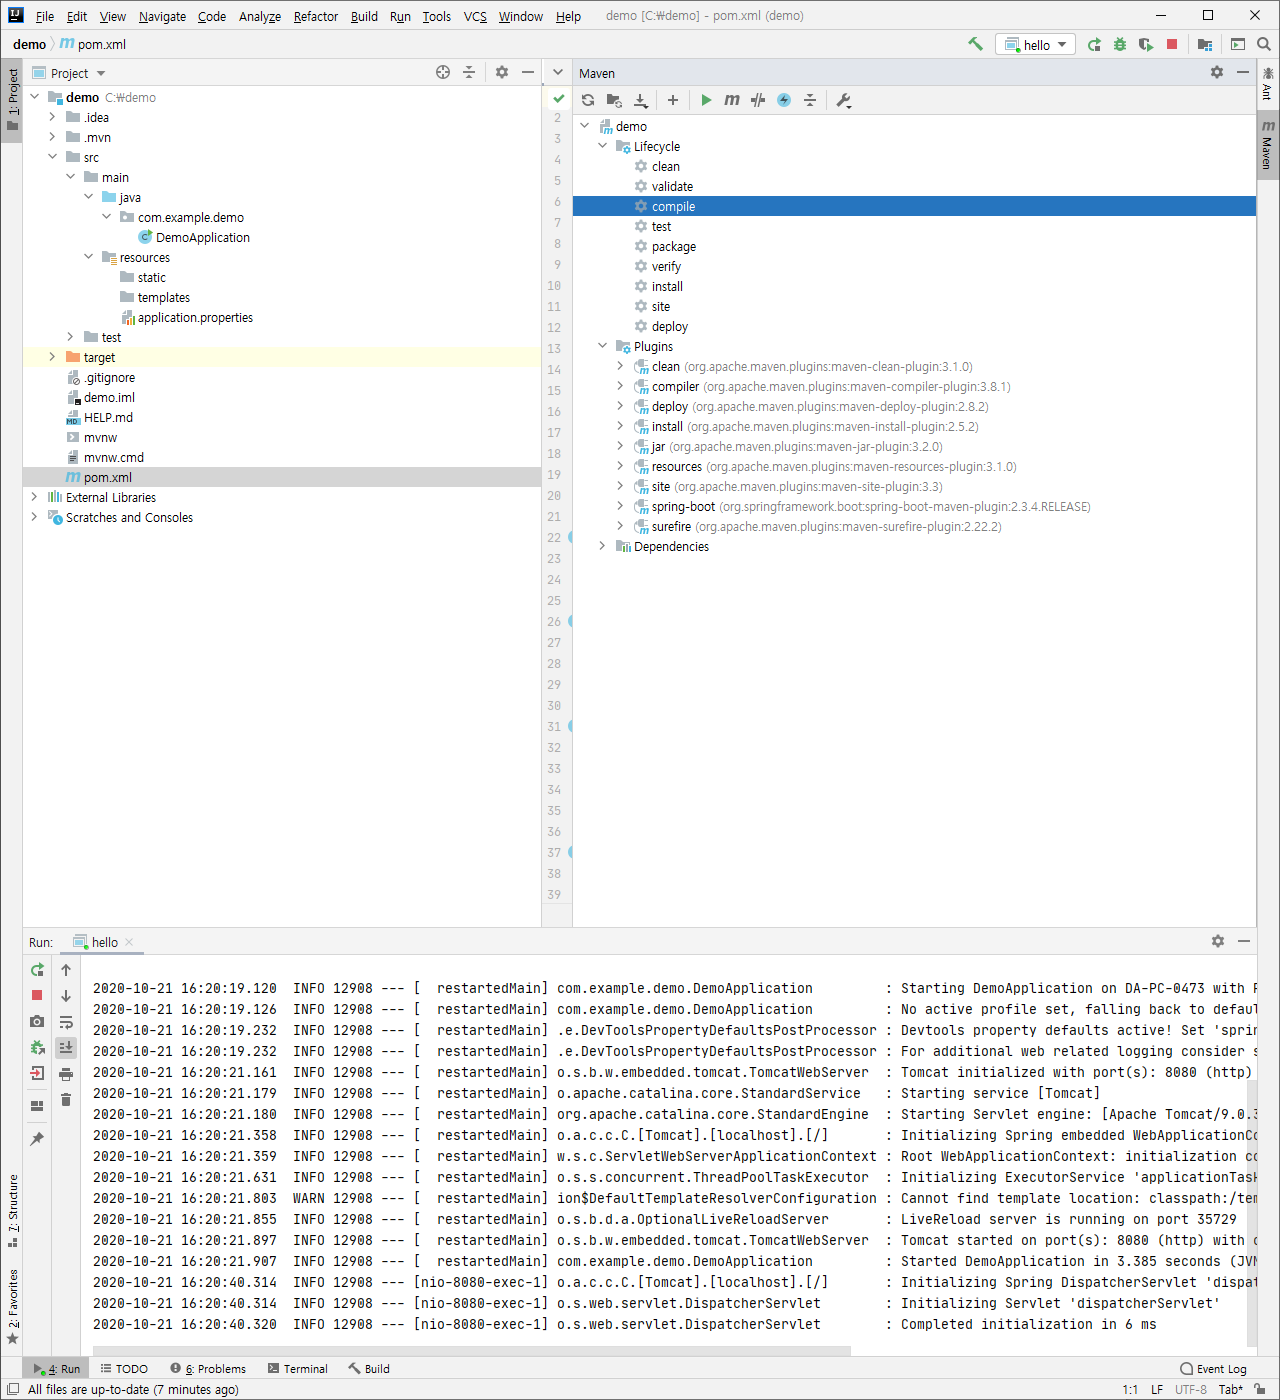Click the Build Project hammer icon
This screenshot has width=1280, height=1400.
(975, 44)
